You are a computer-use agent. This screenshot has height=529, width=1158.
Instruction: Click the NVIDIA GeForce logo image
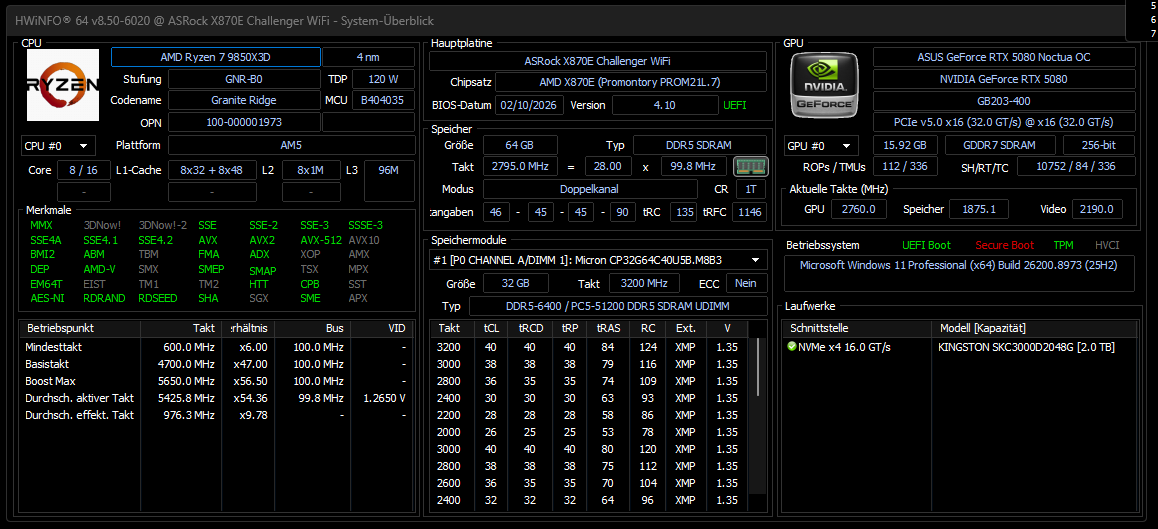[822, 84]
